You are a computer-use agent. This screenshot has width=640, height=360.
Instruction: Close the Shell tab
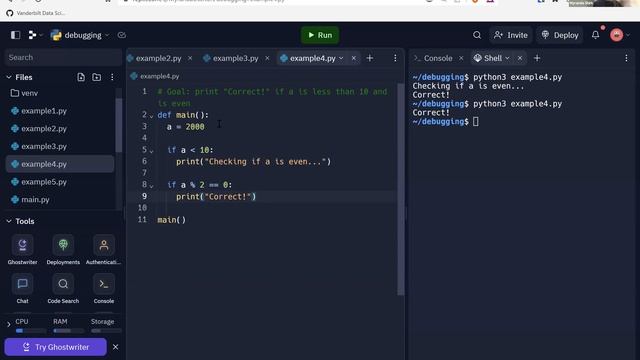(x=520, y=58)
